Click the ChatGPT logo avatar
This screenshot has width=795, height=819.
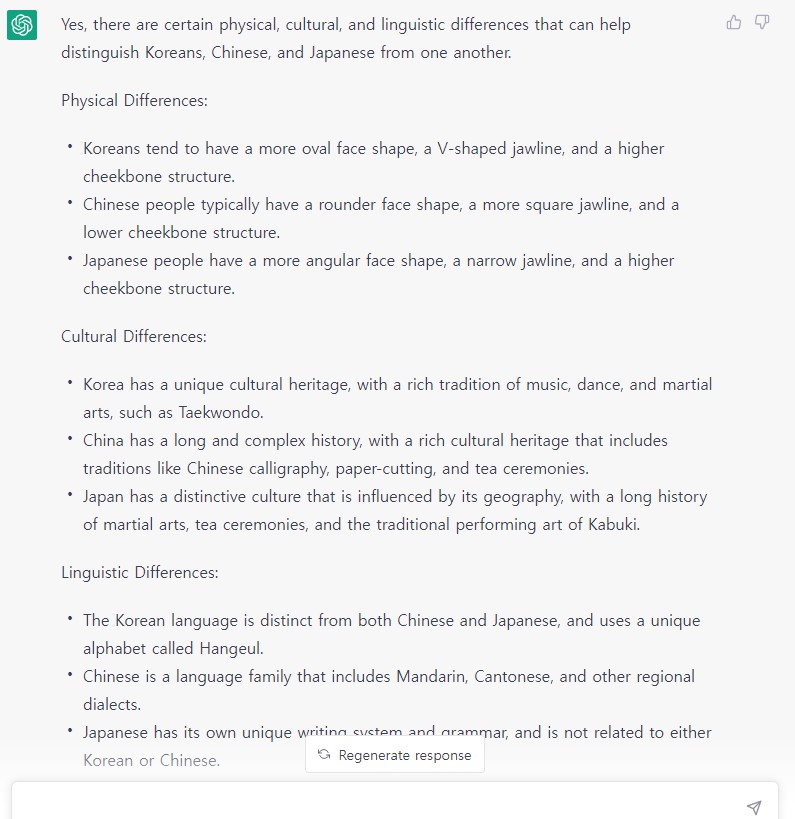tap(22, 25)
